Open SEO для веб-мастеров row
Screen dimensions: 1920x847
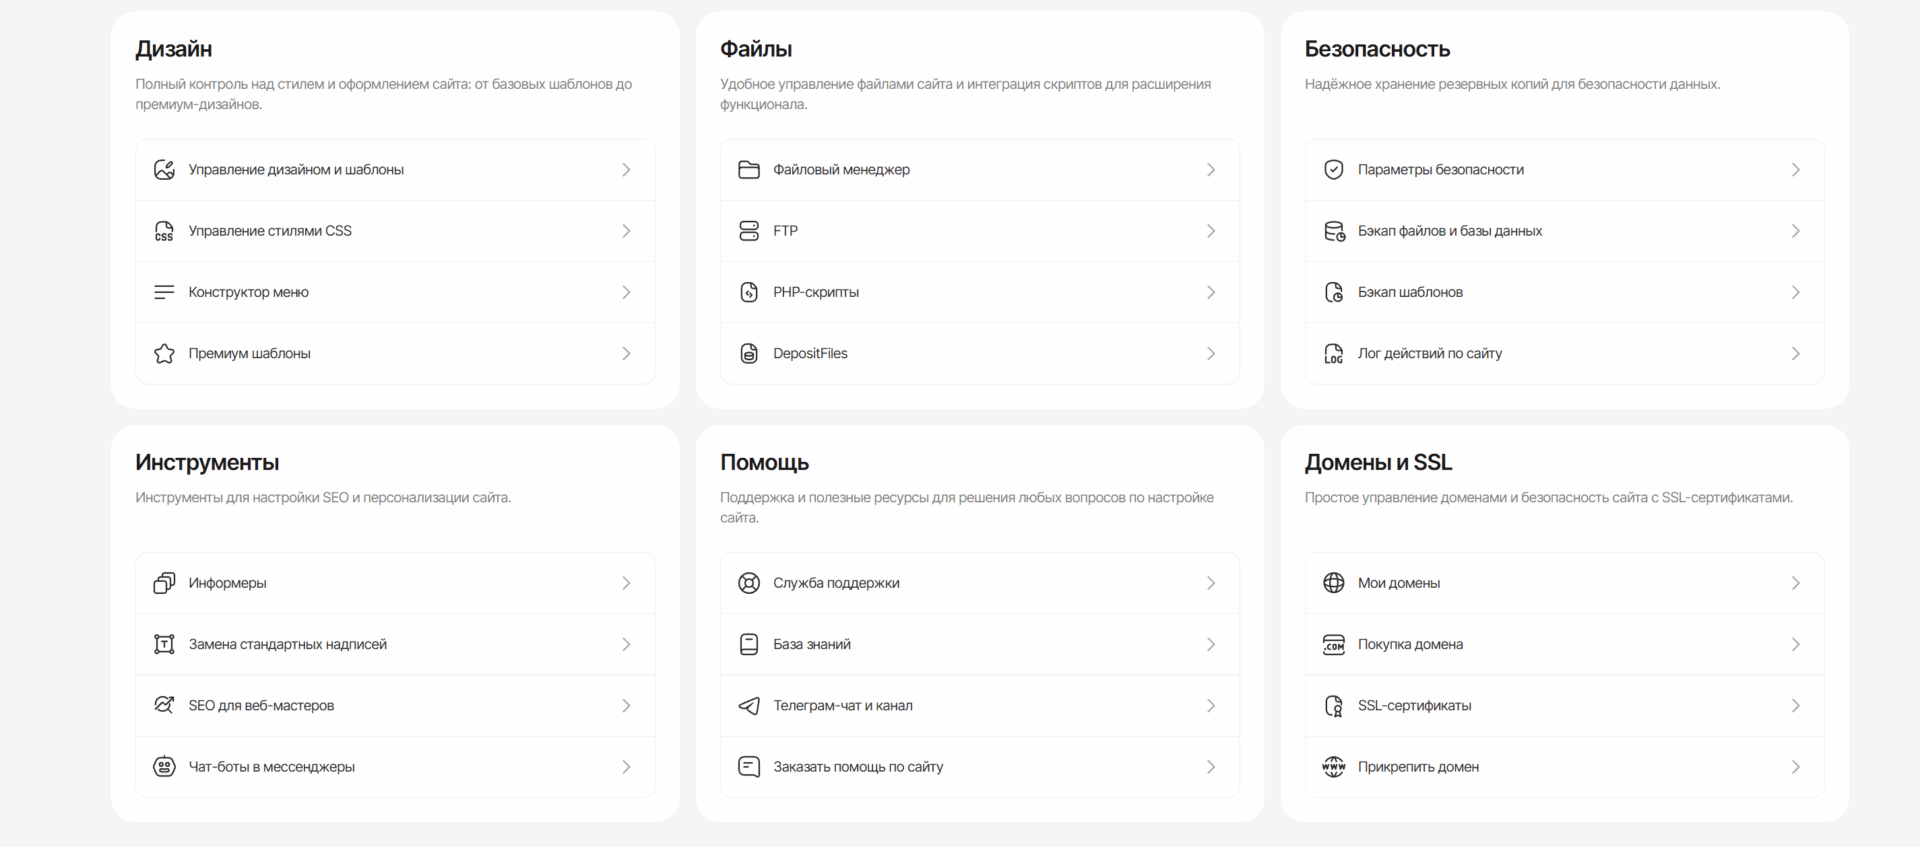pyautogui.click(x=261, y=706)
